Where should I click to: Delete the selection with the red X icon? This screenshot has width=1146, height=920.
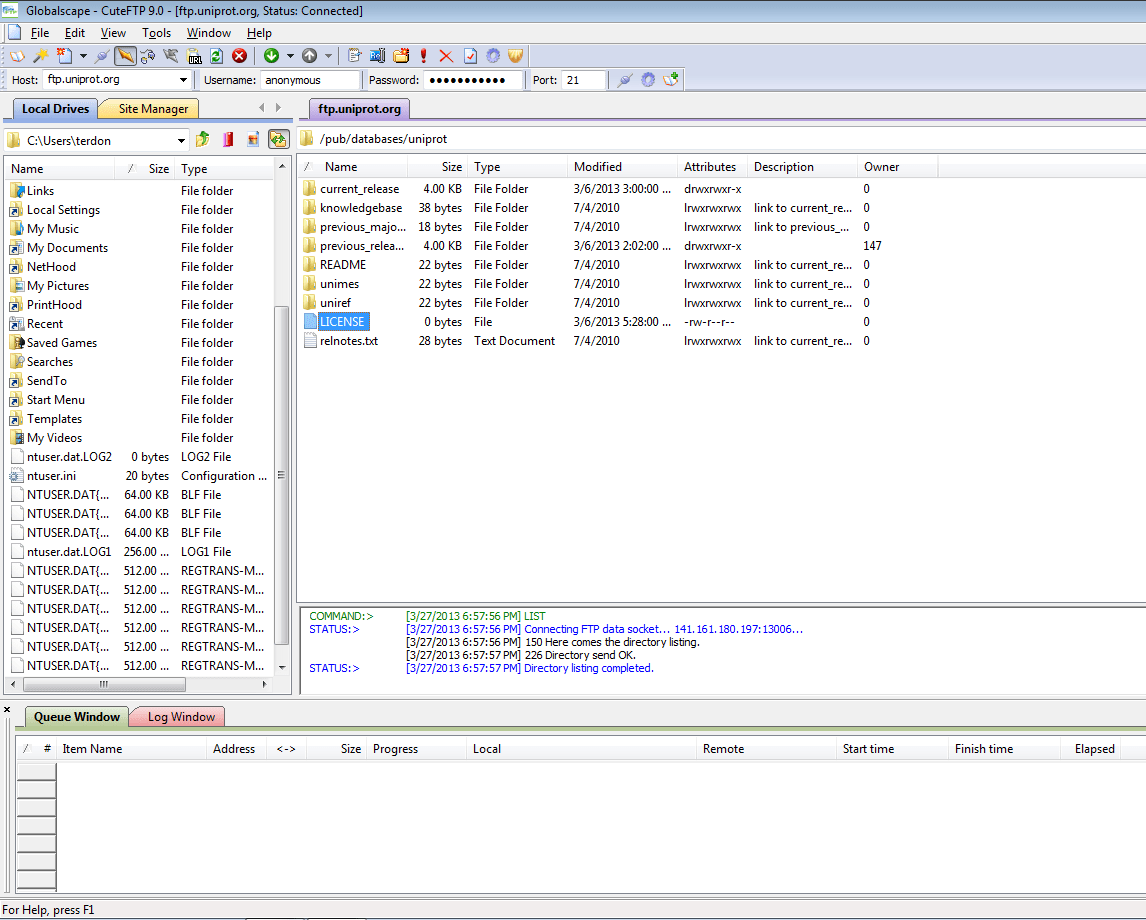pyautogui.click(x=446, y=56)
